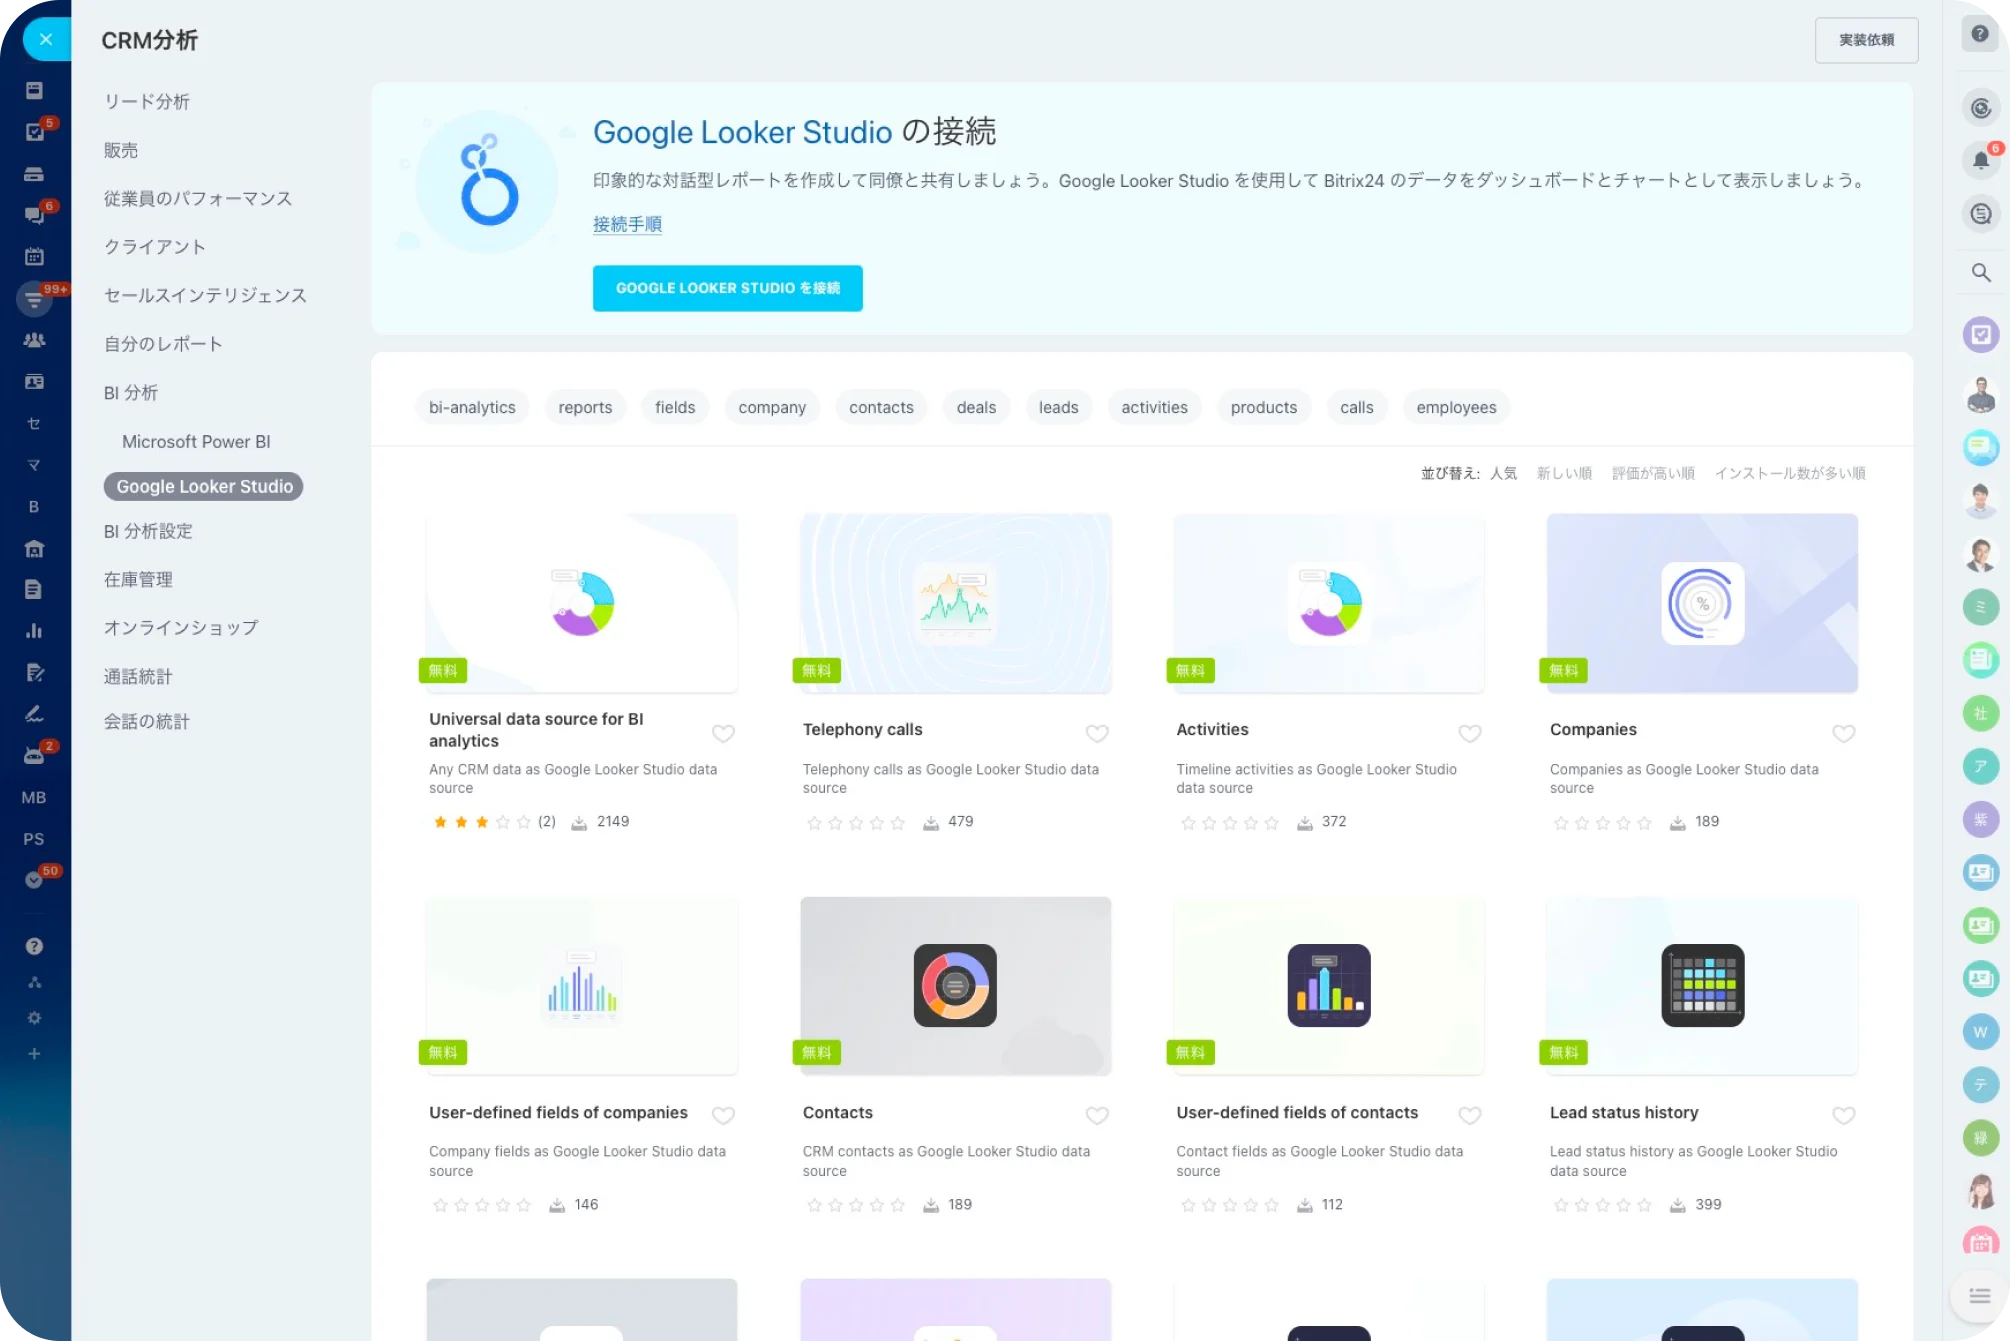Filter apps by the deals tag
The height and width of the screenshot is (1341, 2010).
[975, 407]
